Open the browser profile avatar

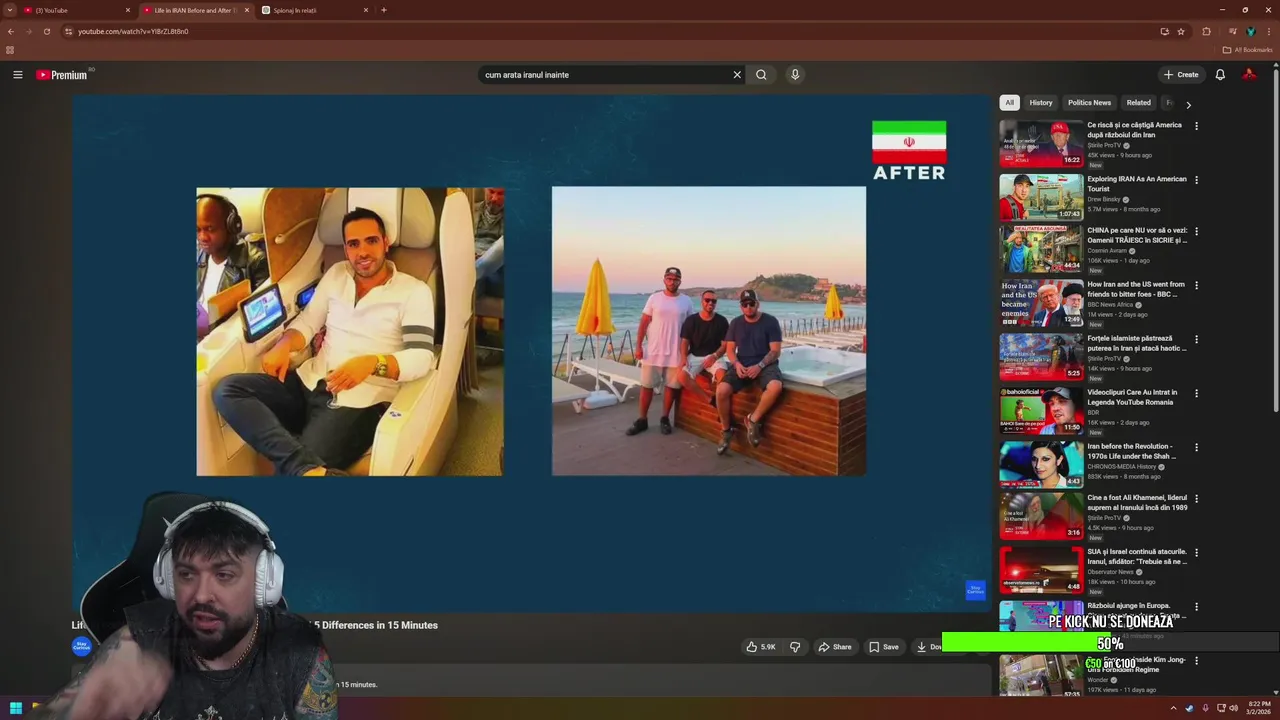click(x=1250, y=31)
